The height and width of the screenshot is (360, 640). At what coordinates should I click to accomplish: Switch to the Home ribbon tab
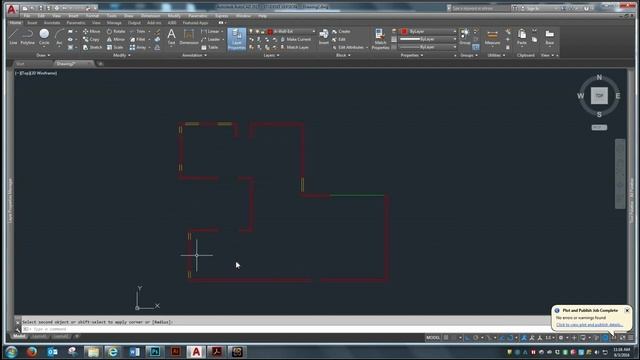[16, 23]
